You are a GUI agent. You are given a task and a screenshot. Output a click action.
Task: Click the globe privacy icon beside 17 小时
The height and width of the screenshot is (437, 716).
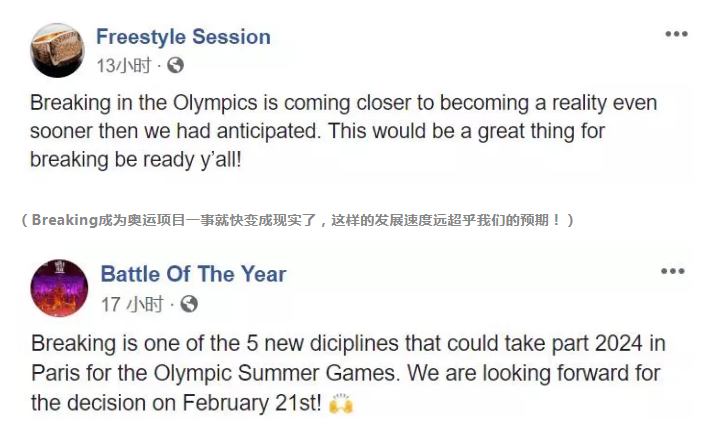189,304
